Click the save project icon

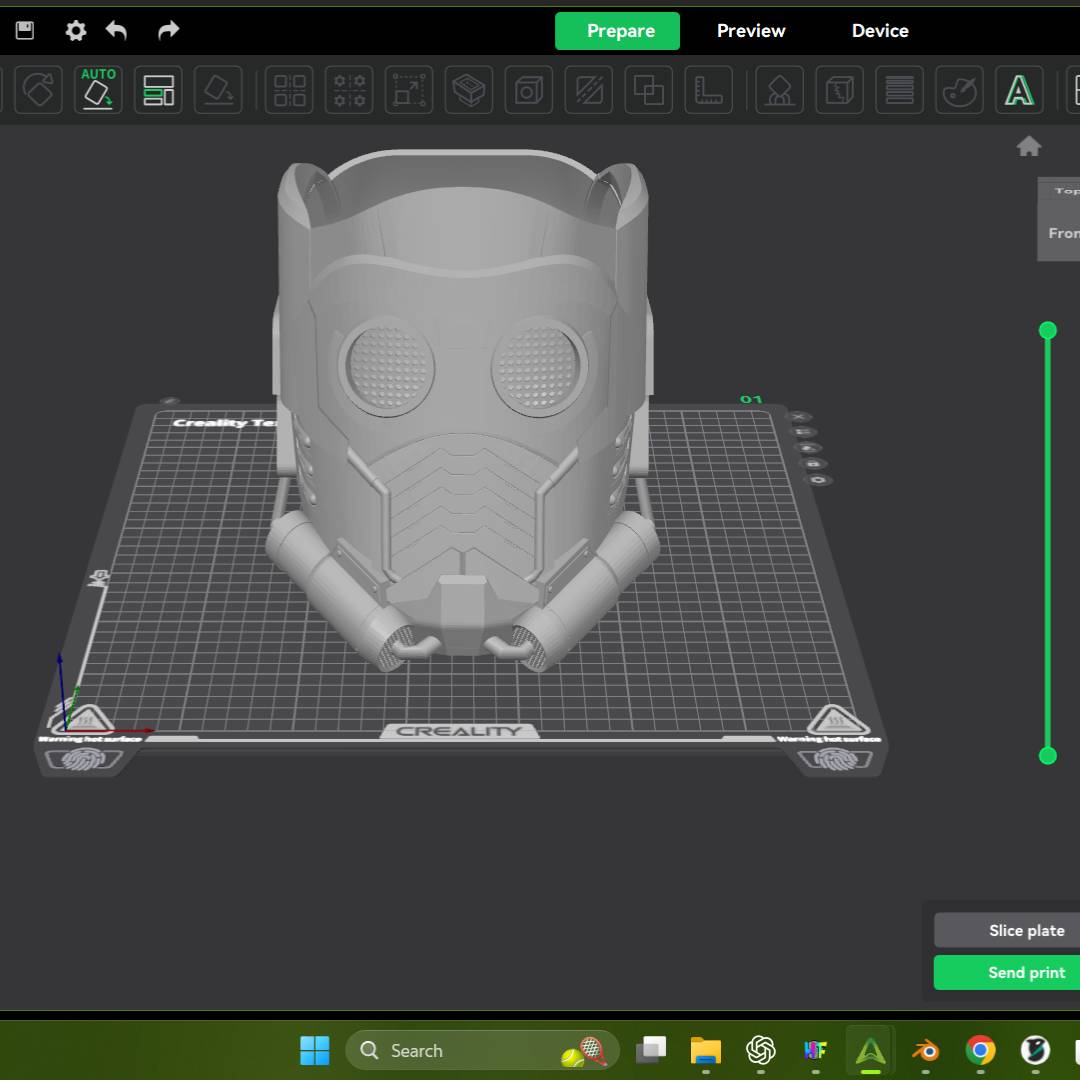point(25,30)
